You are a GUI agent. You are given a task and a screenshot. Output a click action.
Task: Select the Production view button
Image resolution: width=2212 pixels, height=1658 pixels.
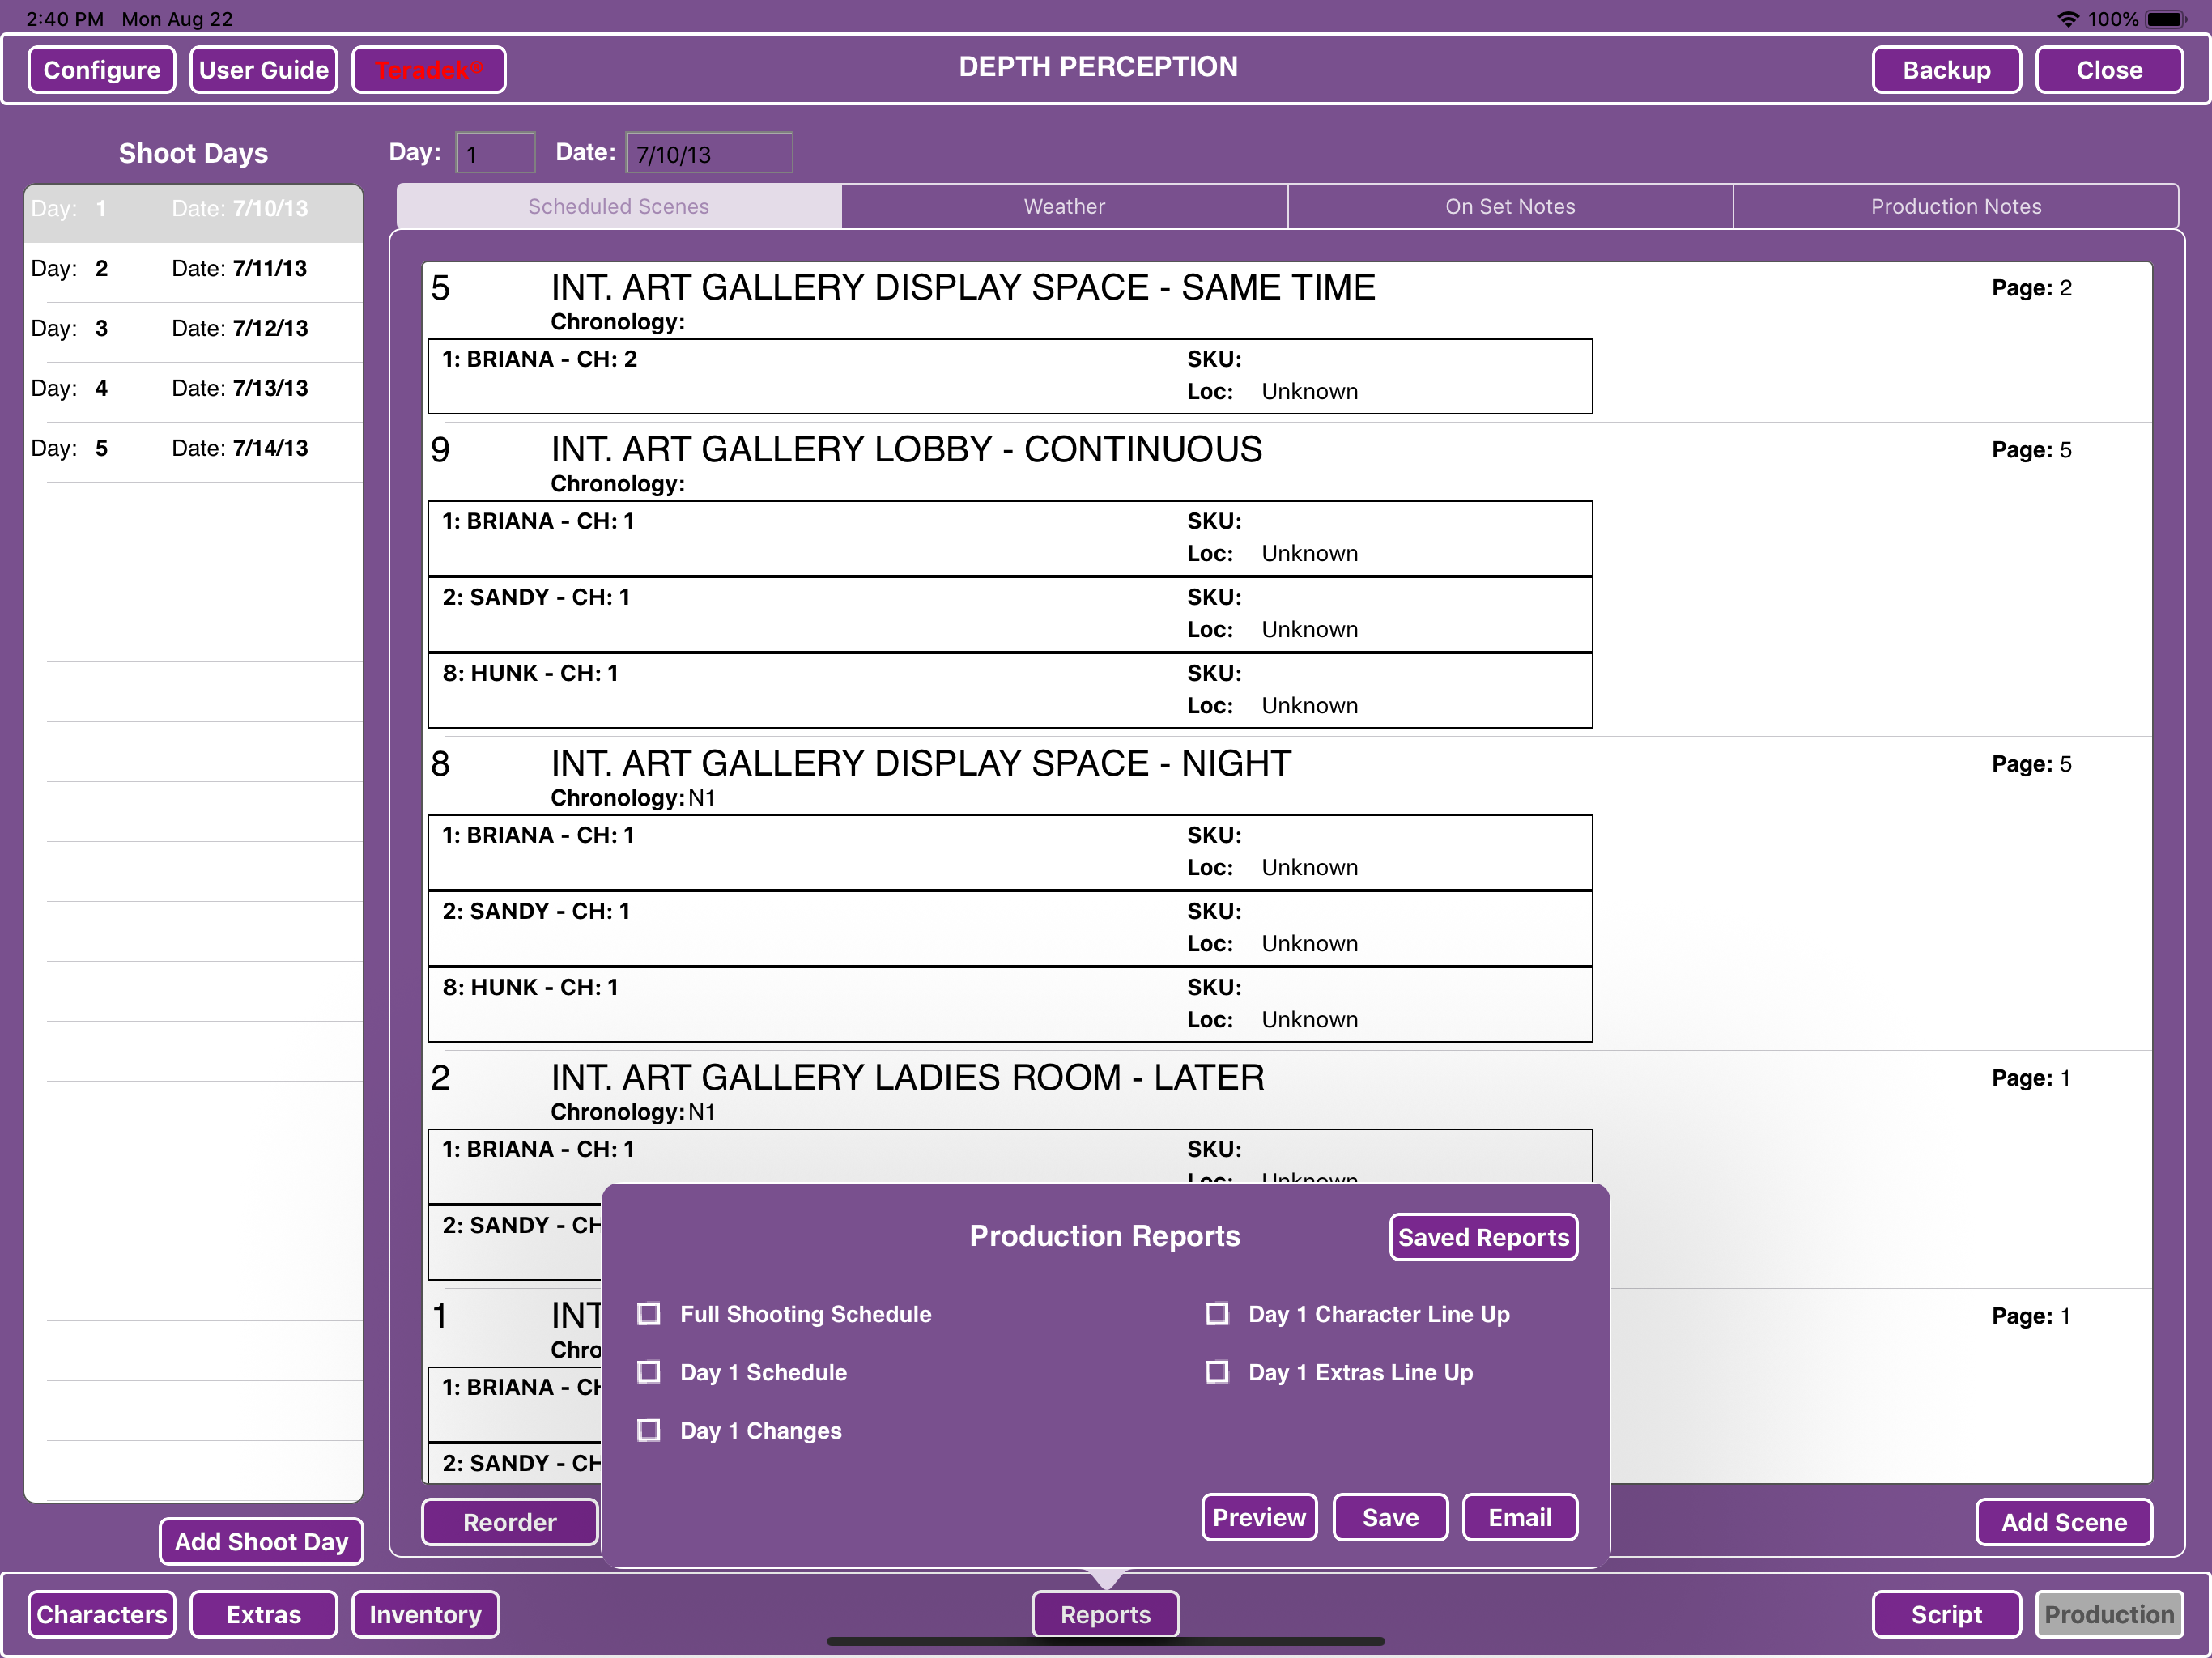click(x=2109, y=1614)
